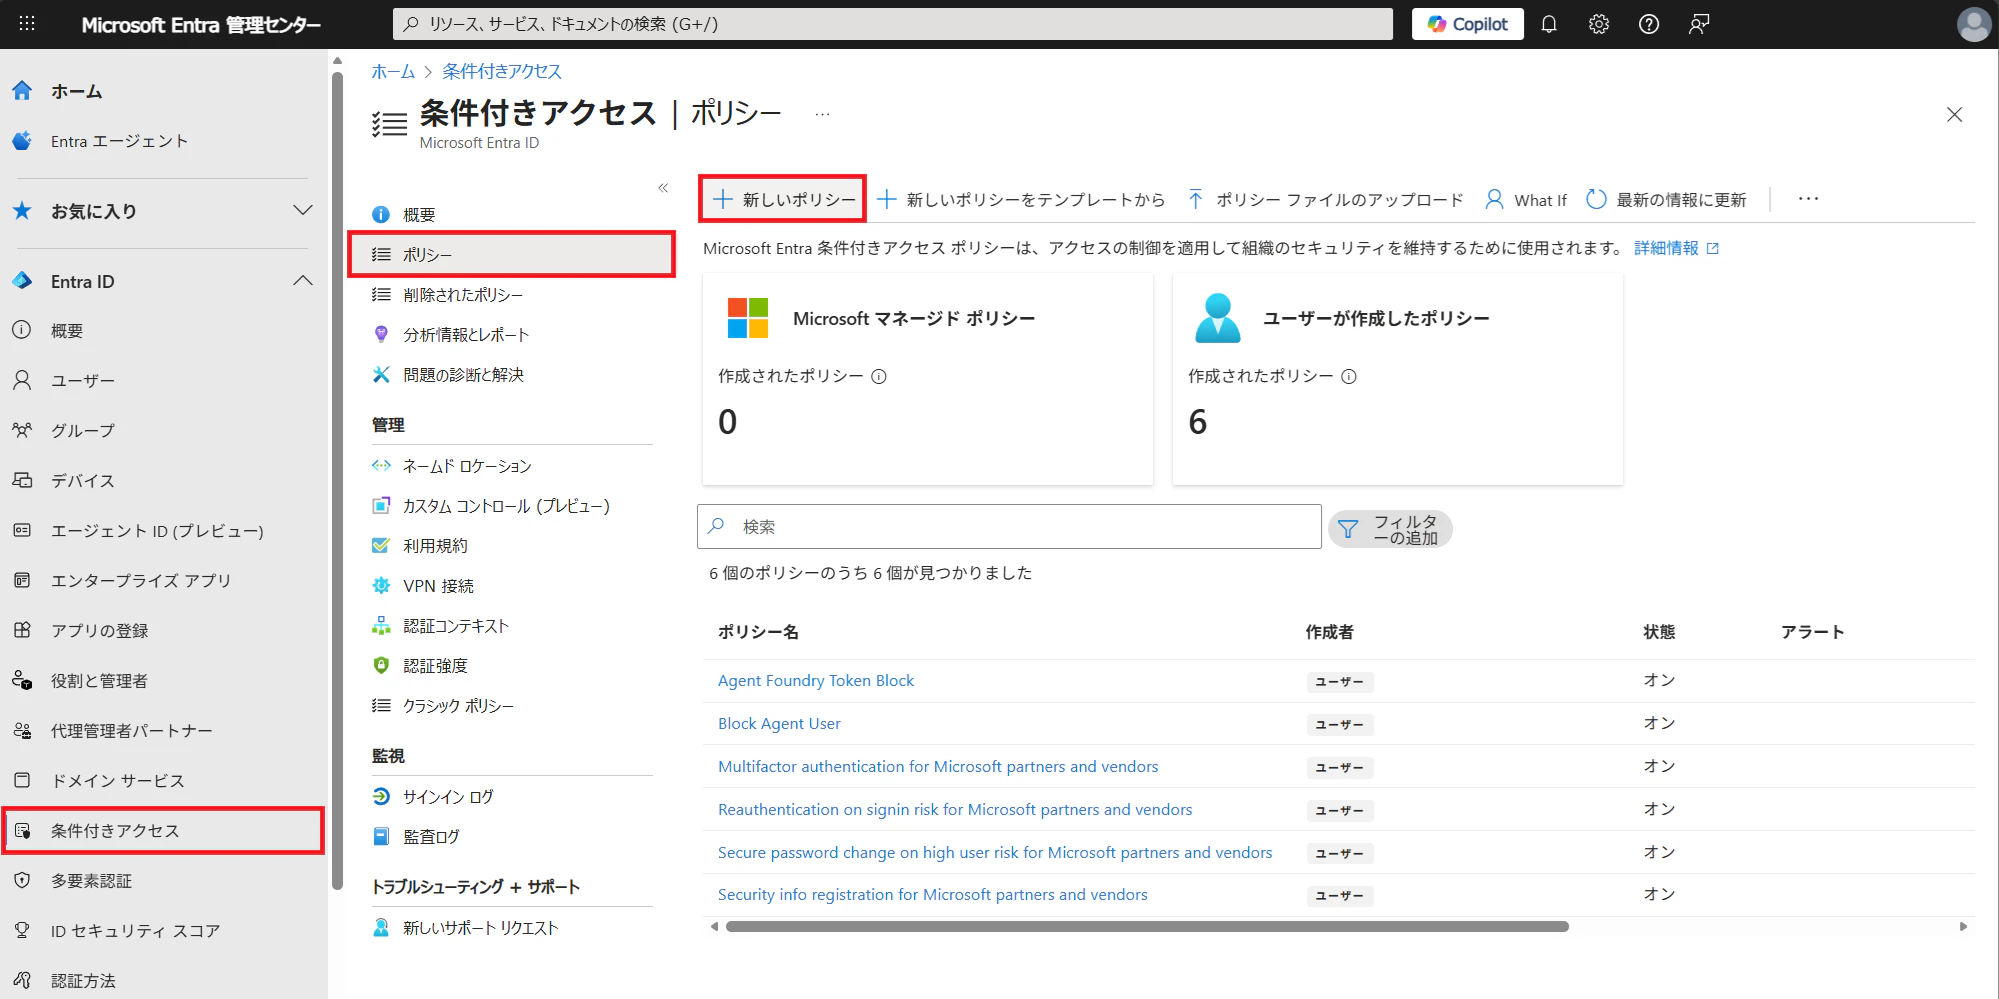1999x999 pixels.
Task: Click the Copilot button
Action: [x=1467, y=24]
